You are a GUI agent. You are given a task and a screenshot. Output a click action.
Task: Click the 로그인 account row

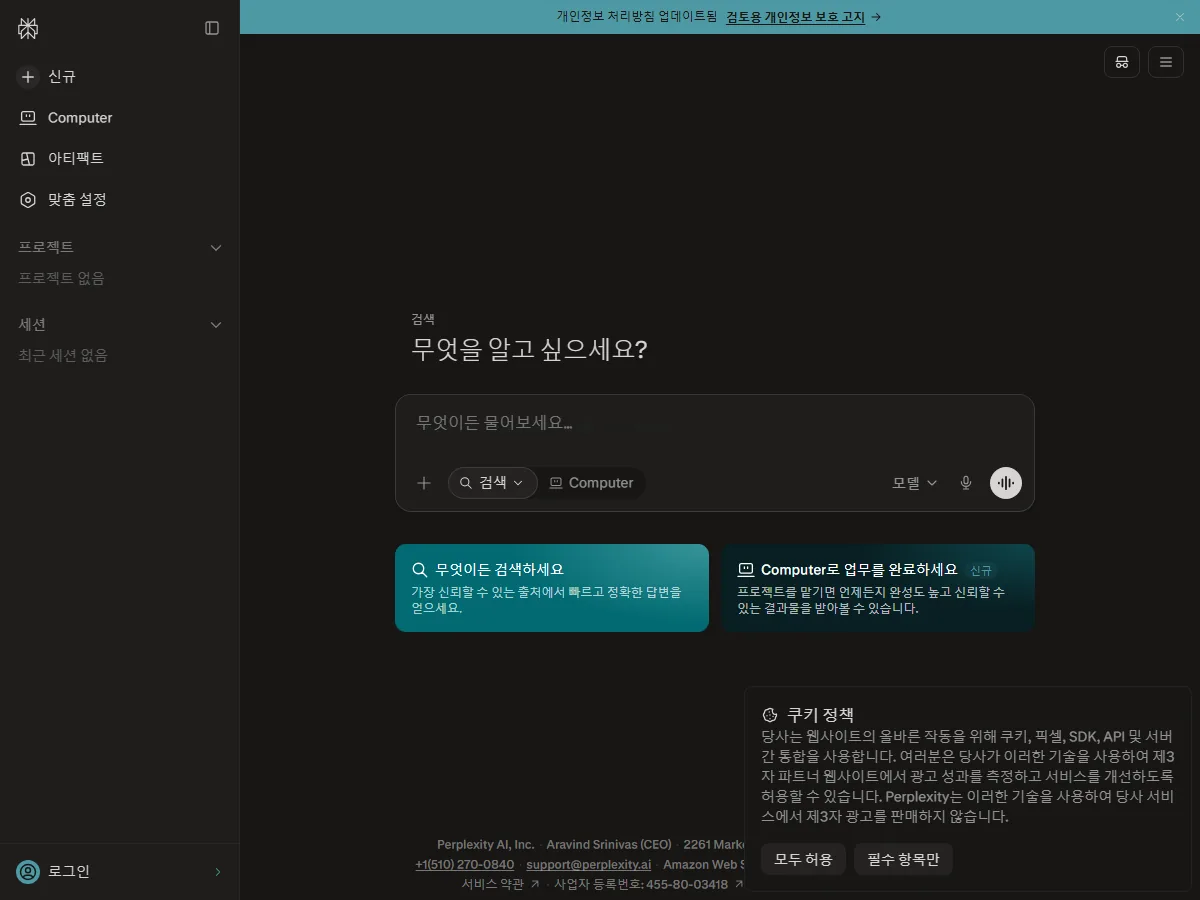(x=120, y=871)
